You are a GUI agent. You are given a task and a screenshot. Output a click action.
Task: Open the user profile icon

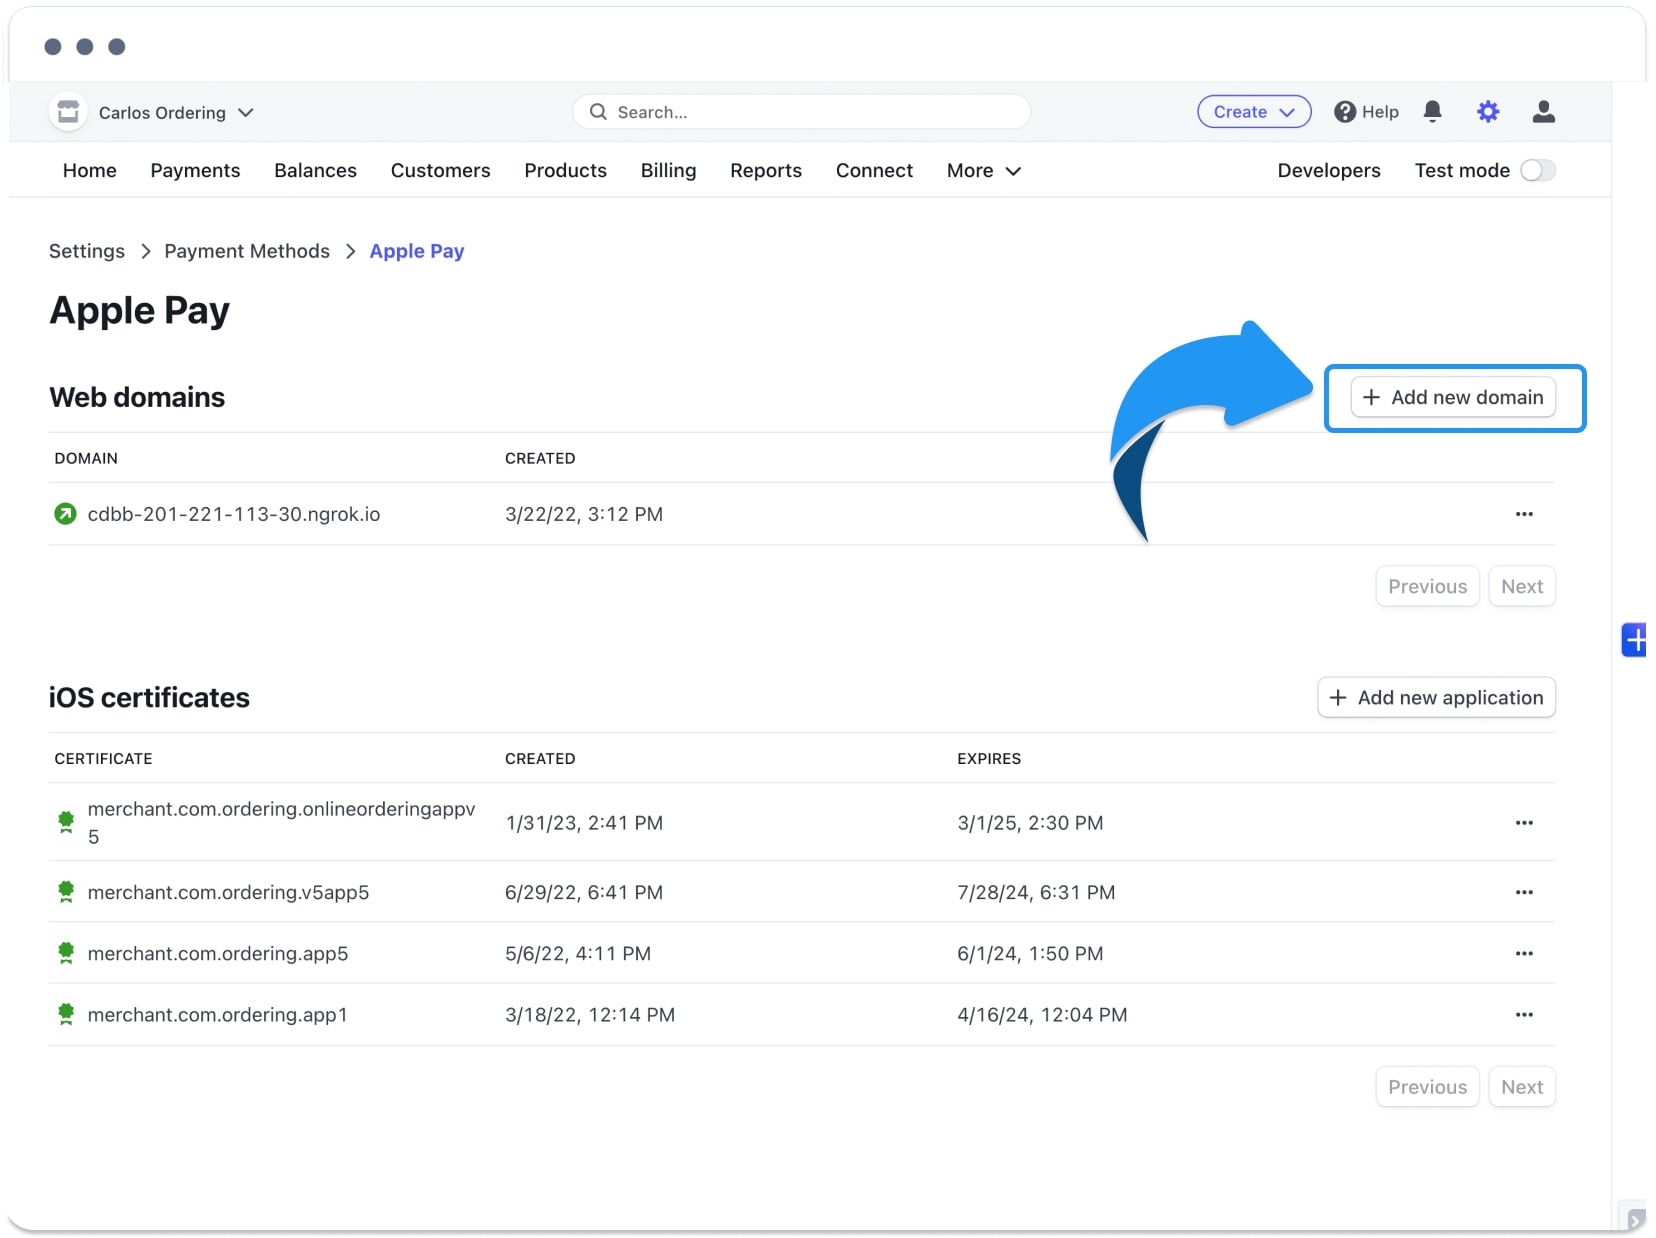pos(1543,112)
